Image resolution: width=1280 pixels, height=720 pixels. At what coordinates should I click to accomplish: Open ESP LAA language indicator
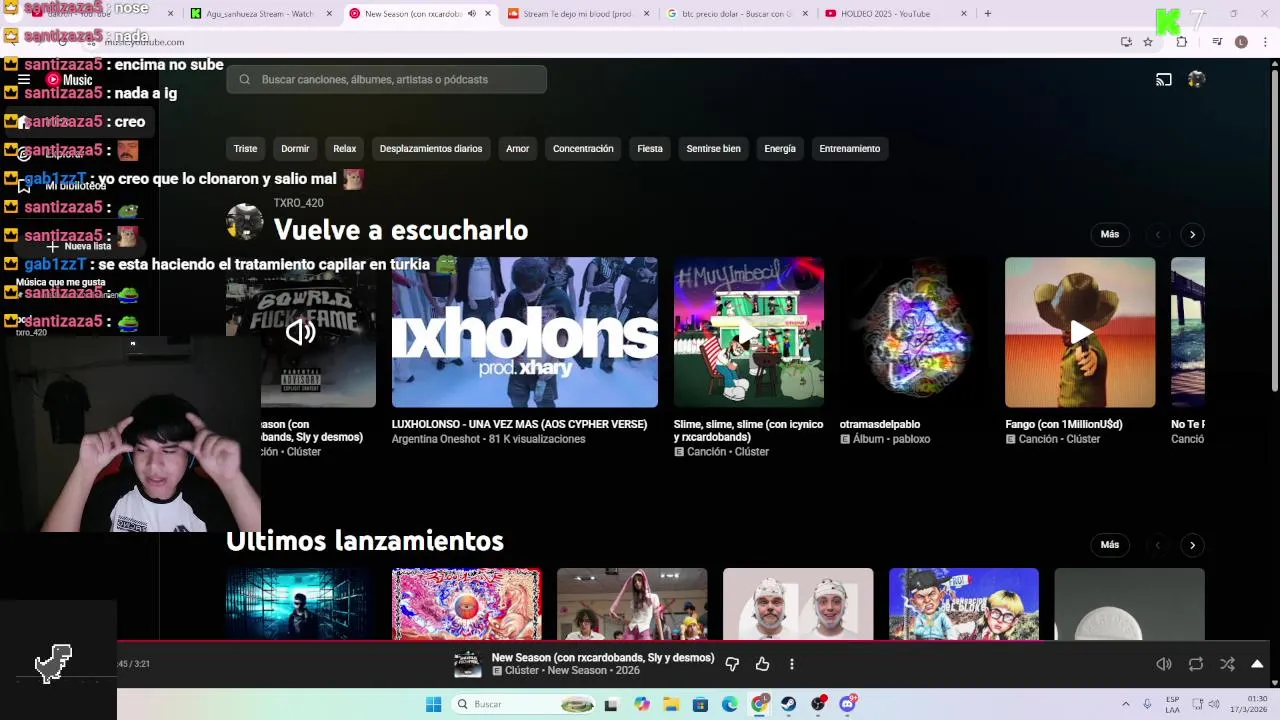[1172, 704]
